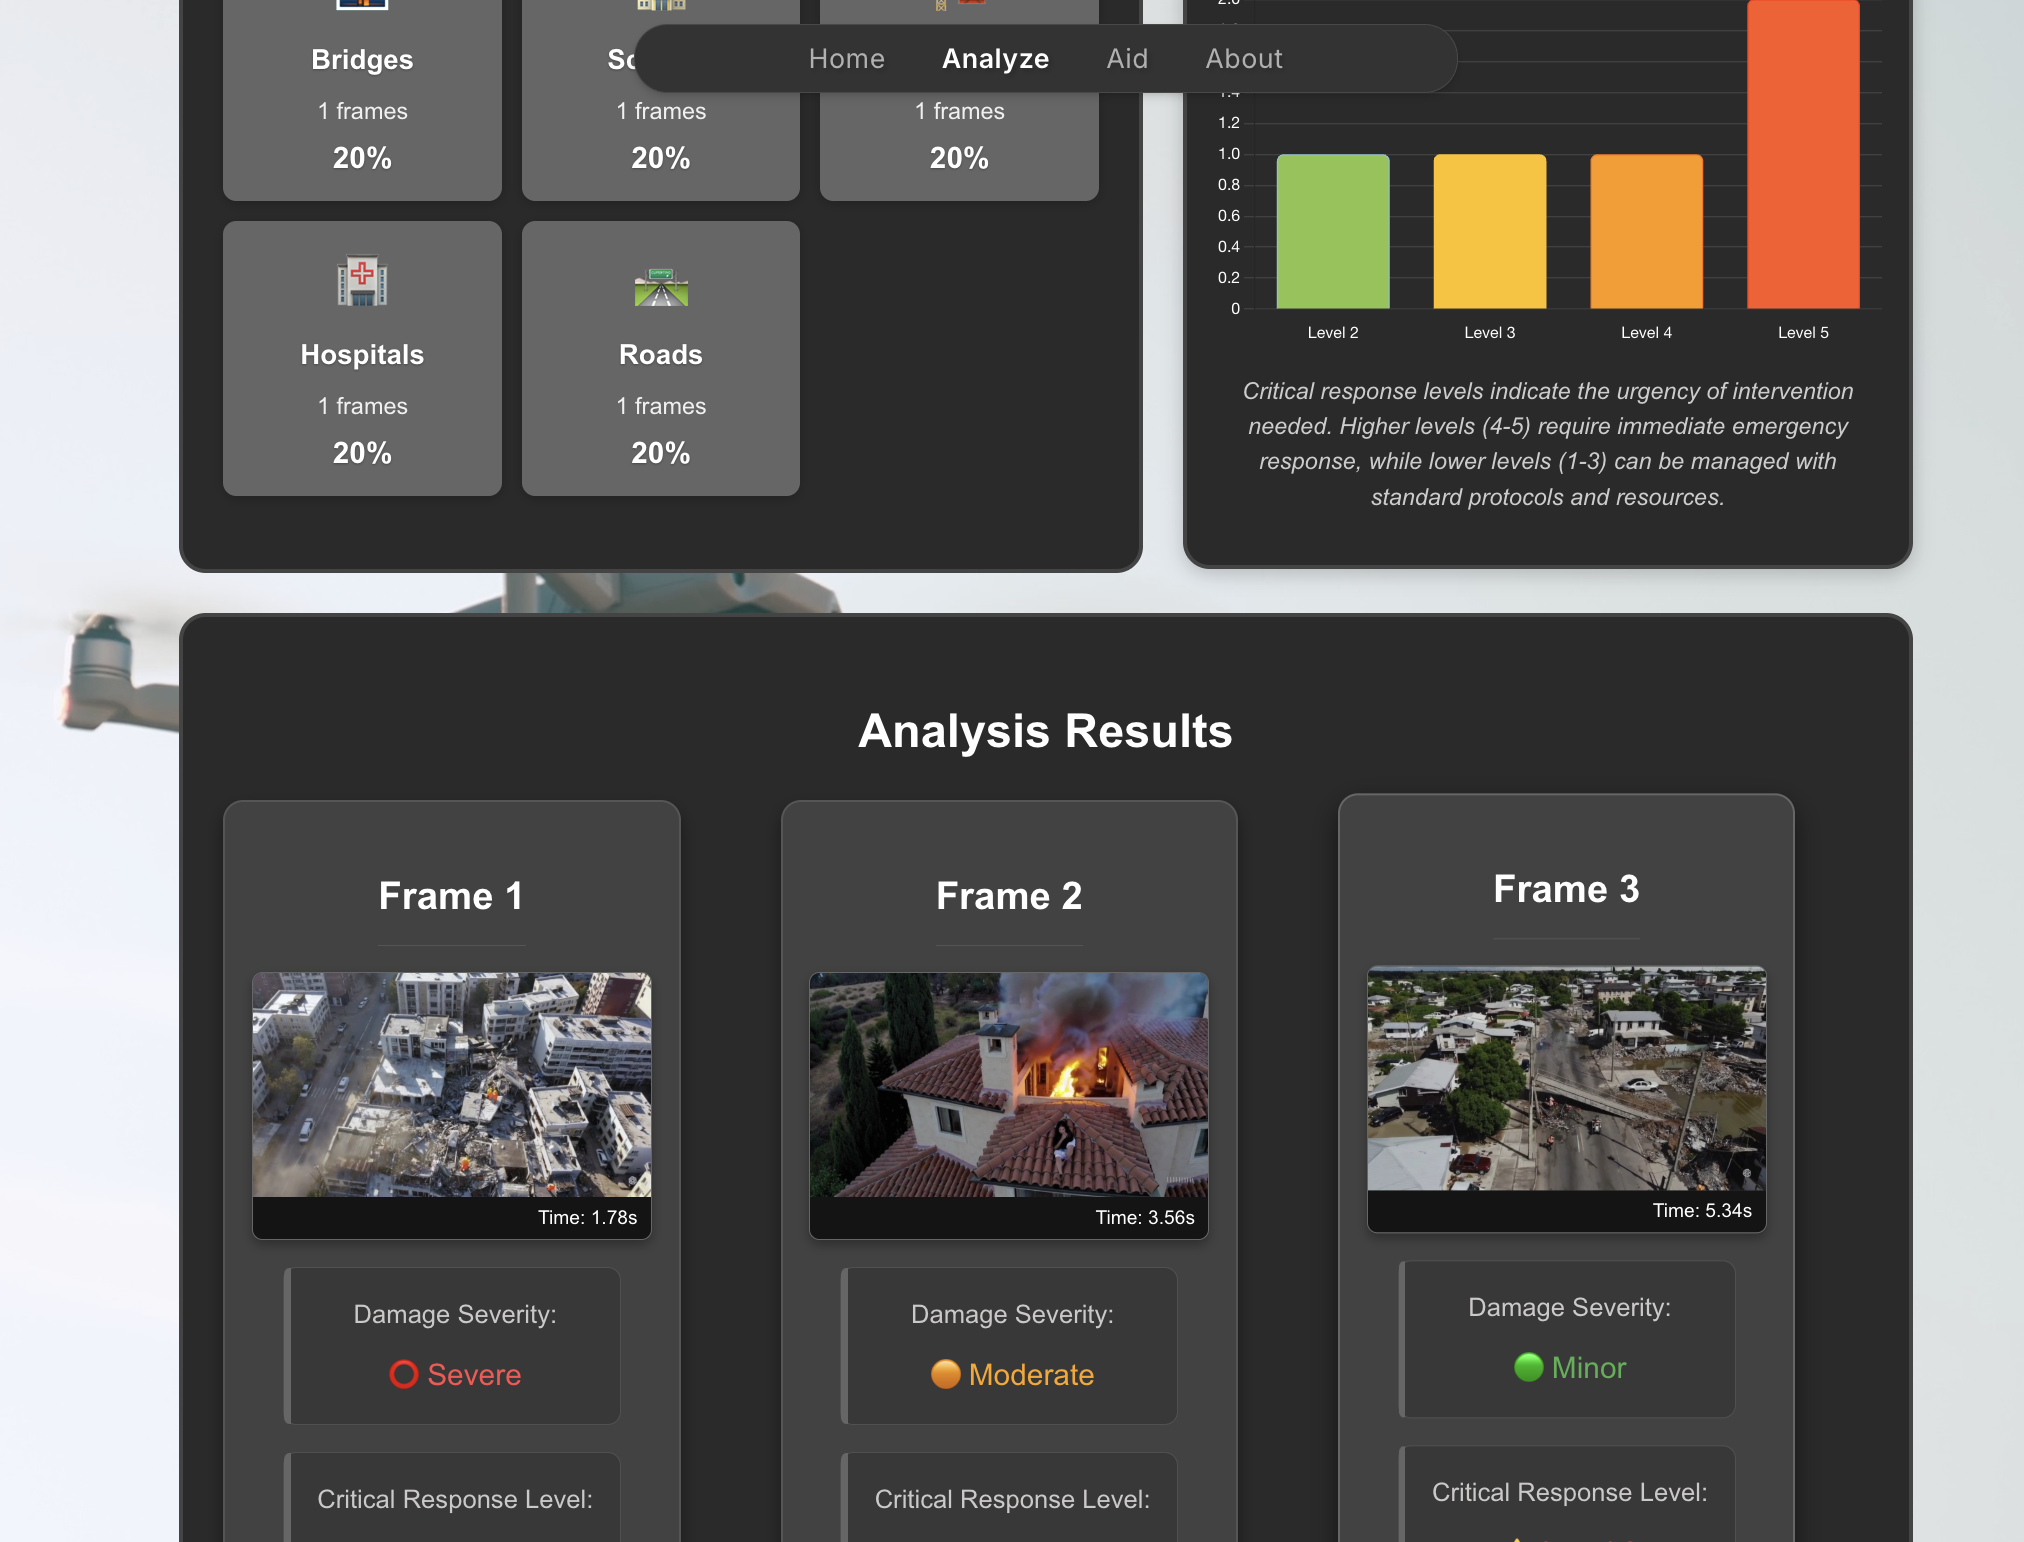Open Frame 2 burning house thumbnail
This screenshot has width=2024, height=1542.
[x=1009, y=1085]
